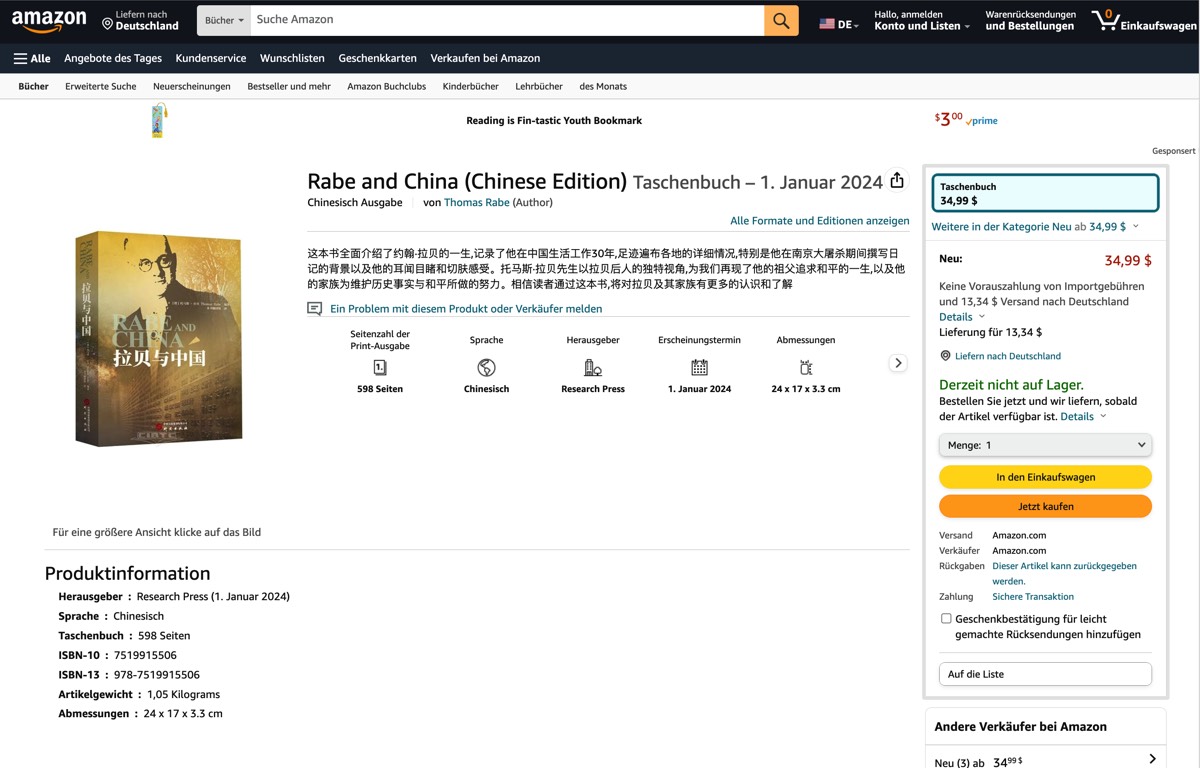1200x768 pixels.
Task: Click the globe language icon above Chinesisch
Action: (486, 367)
